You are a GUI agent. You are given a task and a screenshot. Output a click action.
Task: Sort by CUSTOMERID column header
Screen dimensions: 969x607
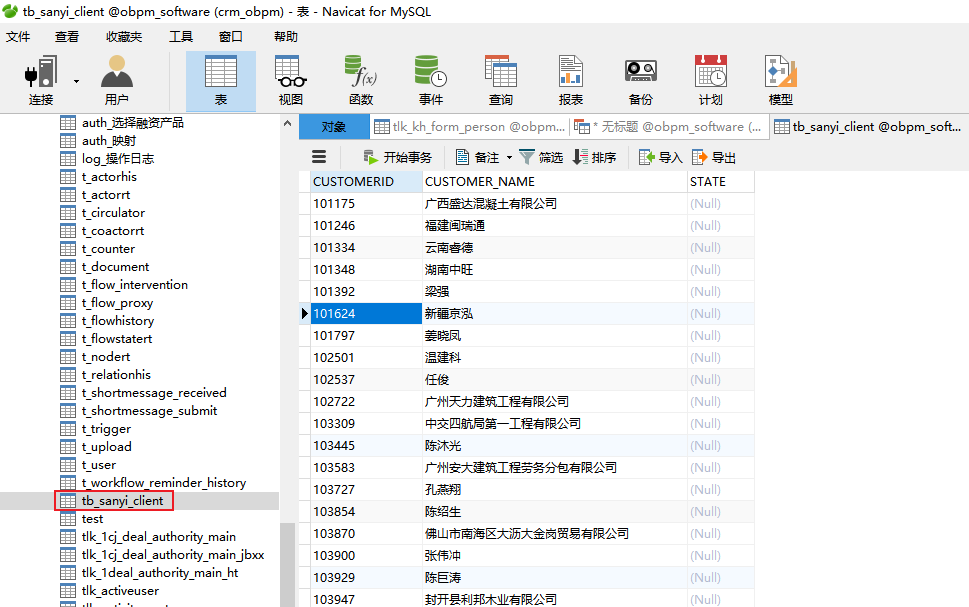pyautogui.click(x=366, y=182)
